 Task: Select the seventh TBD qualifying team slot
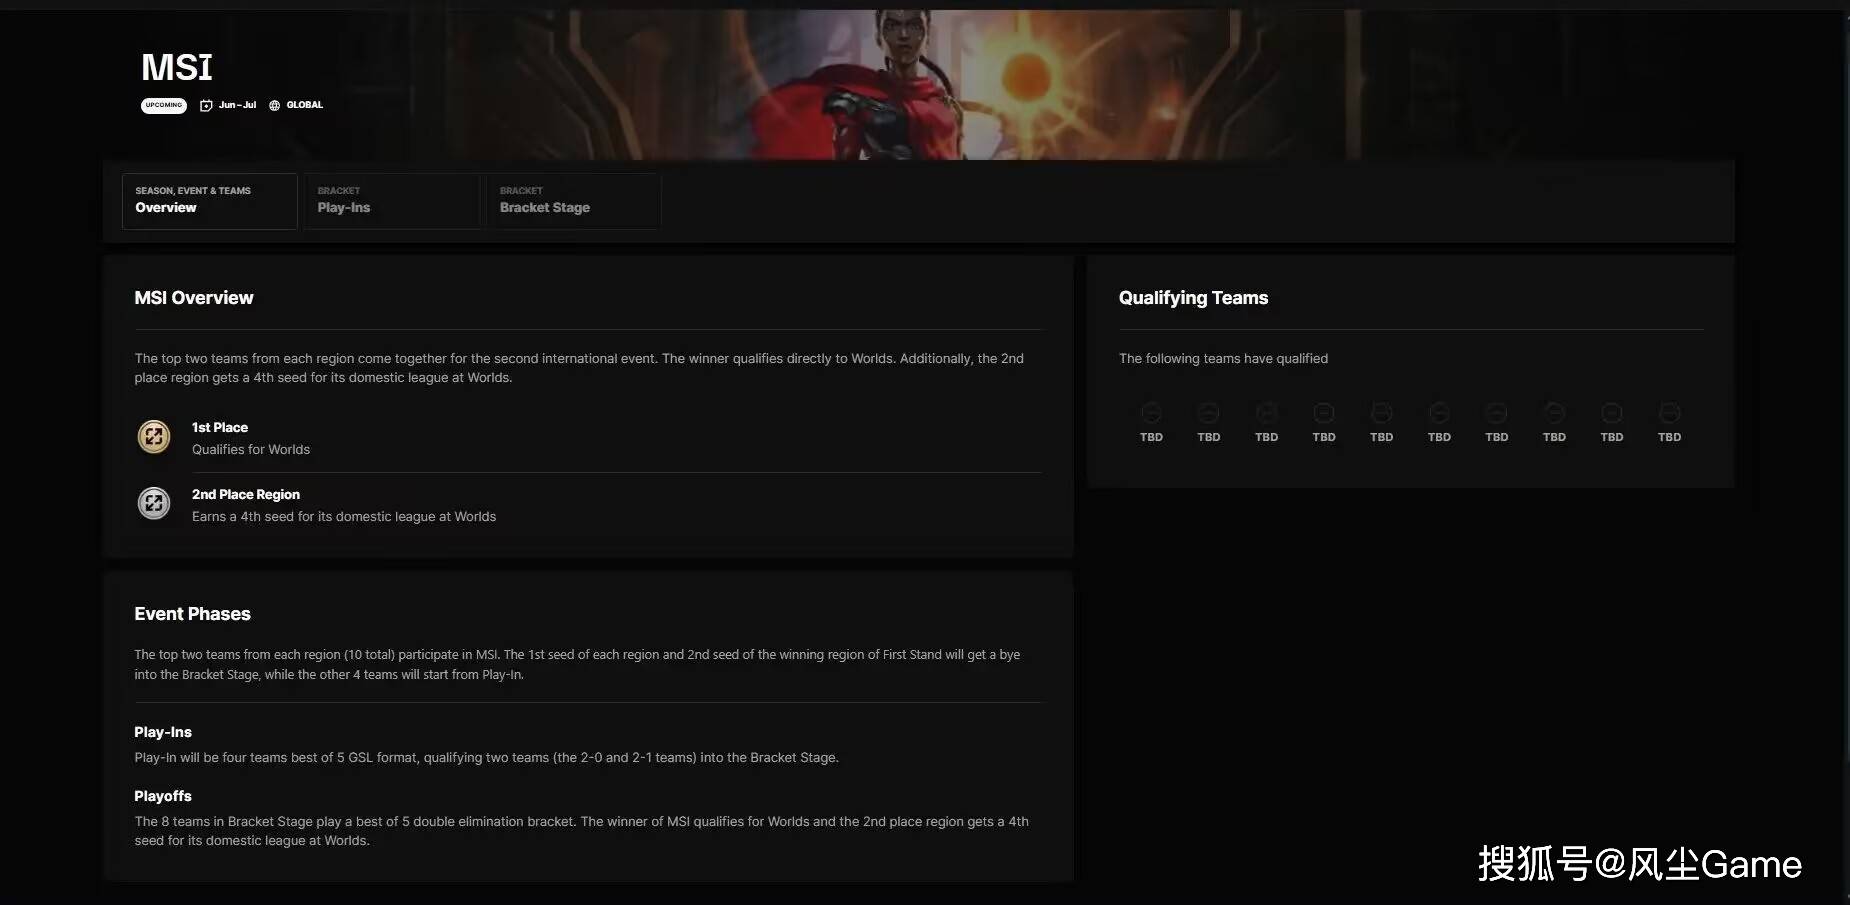coord(1497,422)
